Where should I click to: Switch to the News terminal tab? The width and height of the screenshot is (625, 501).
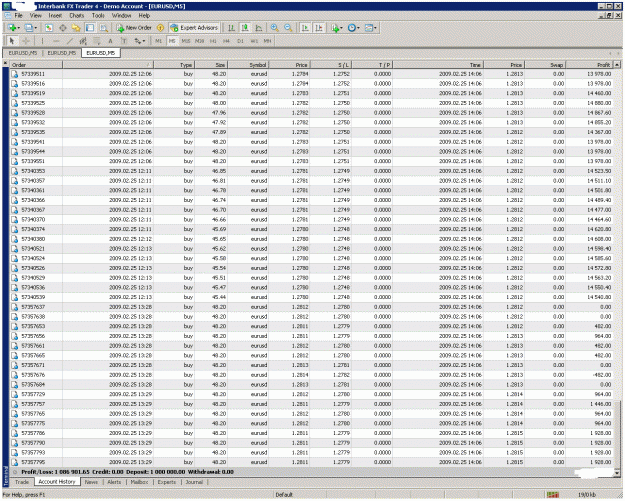click(91, 482)
